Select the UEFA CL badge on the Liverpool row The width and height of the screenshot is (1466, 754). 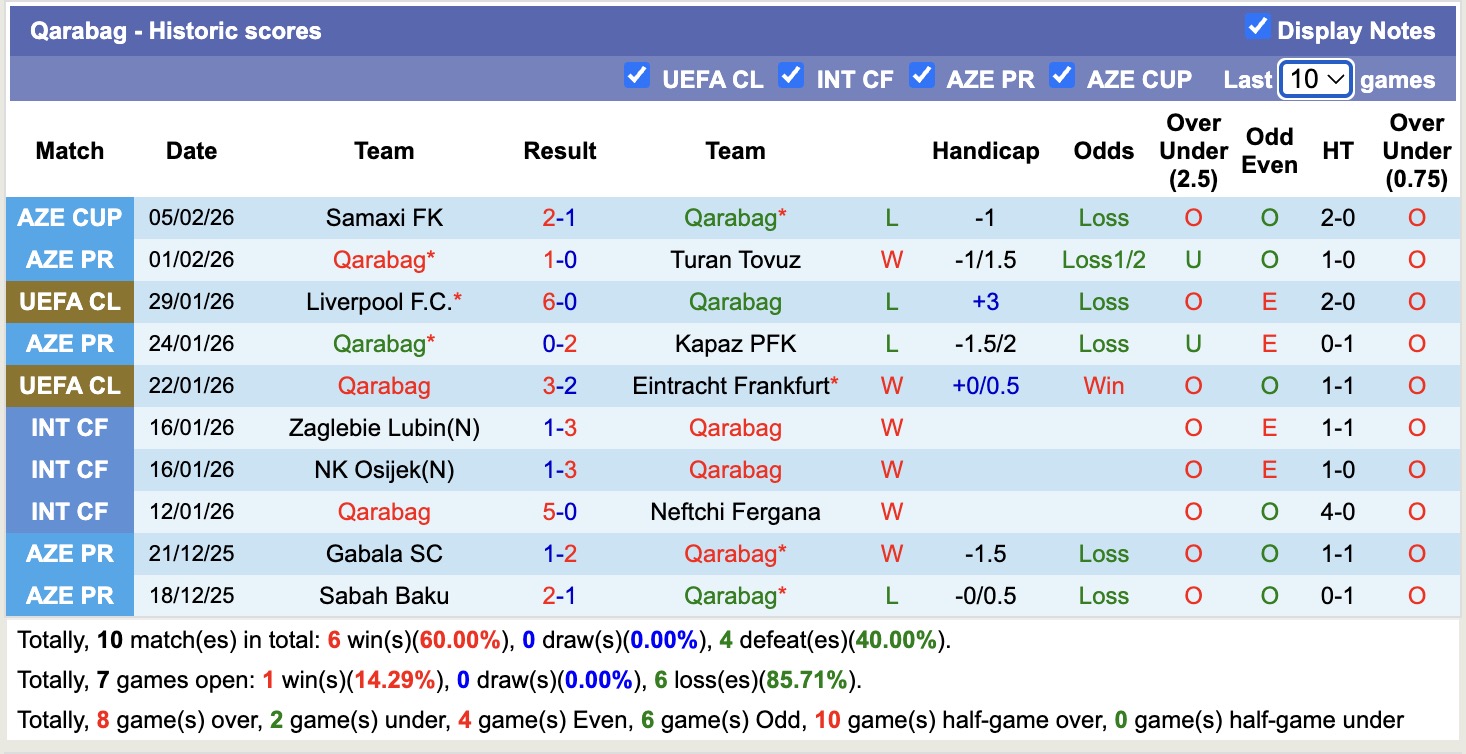click(x=70, y=301)
